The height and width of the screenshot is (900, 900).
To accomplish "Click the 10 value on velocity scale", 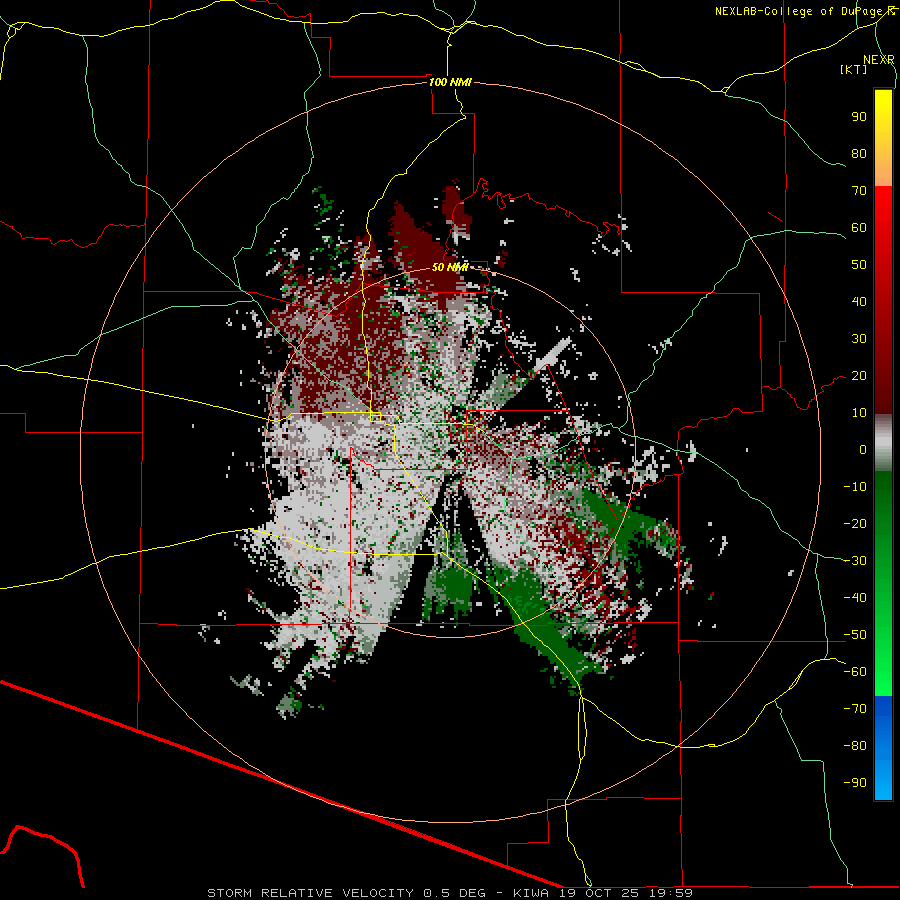I will pyautogui.click(x=859, y=413).
